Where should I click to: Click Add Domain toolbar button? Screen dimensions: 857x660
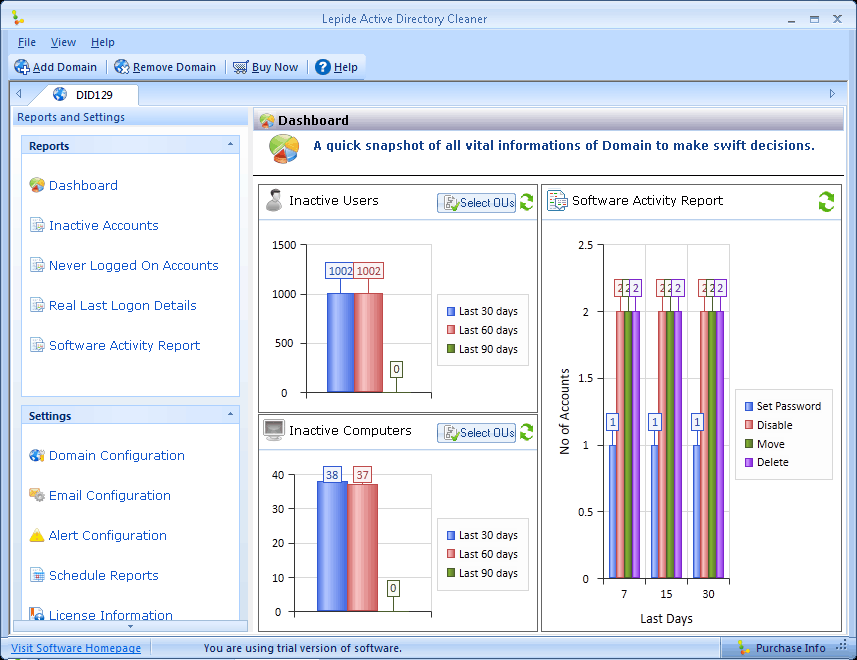click(x=56, y=67)
